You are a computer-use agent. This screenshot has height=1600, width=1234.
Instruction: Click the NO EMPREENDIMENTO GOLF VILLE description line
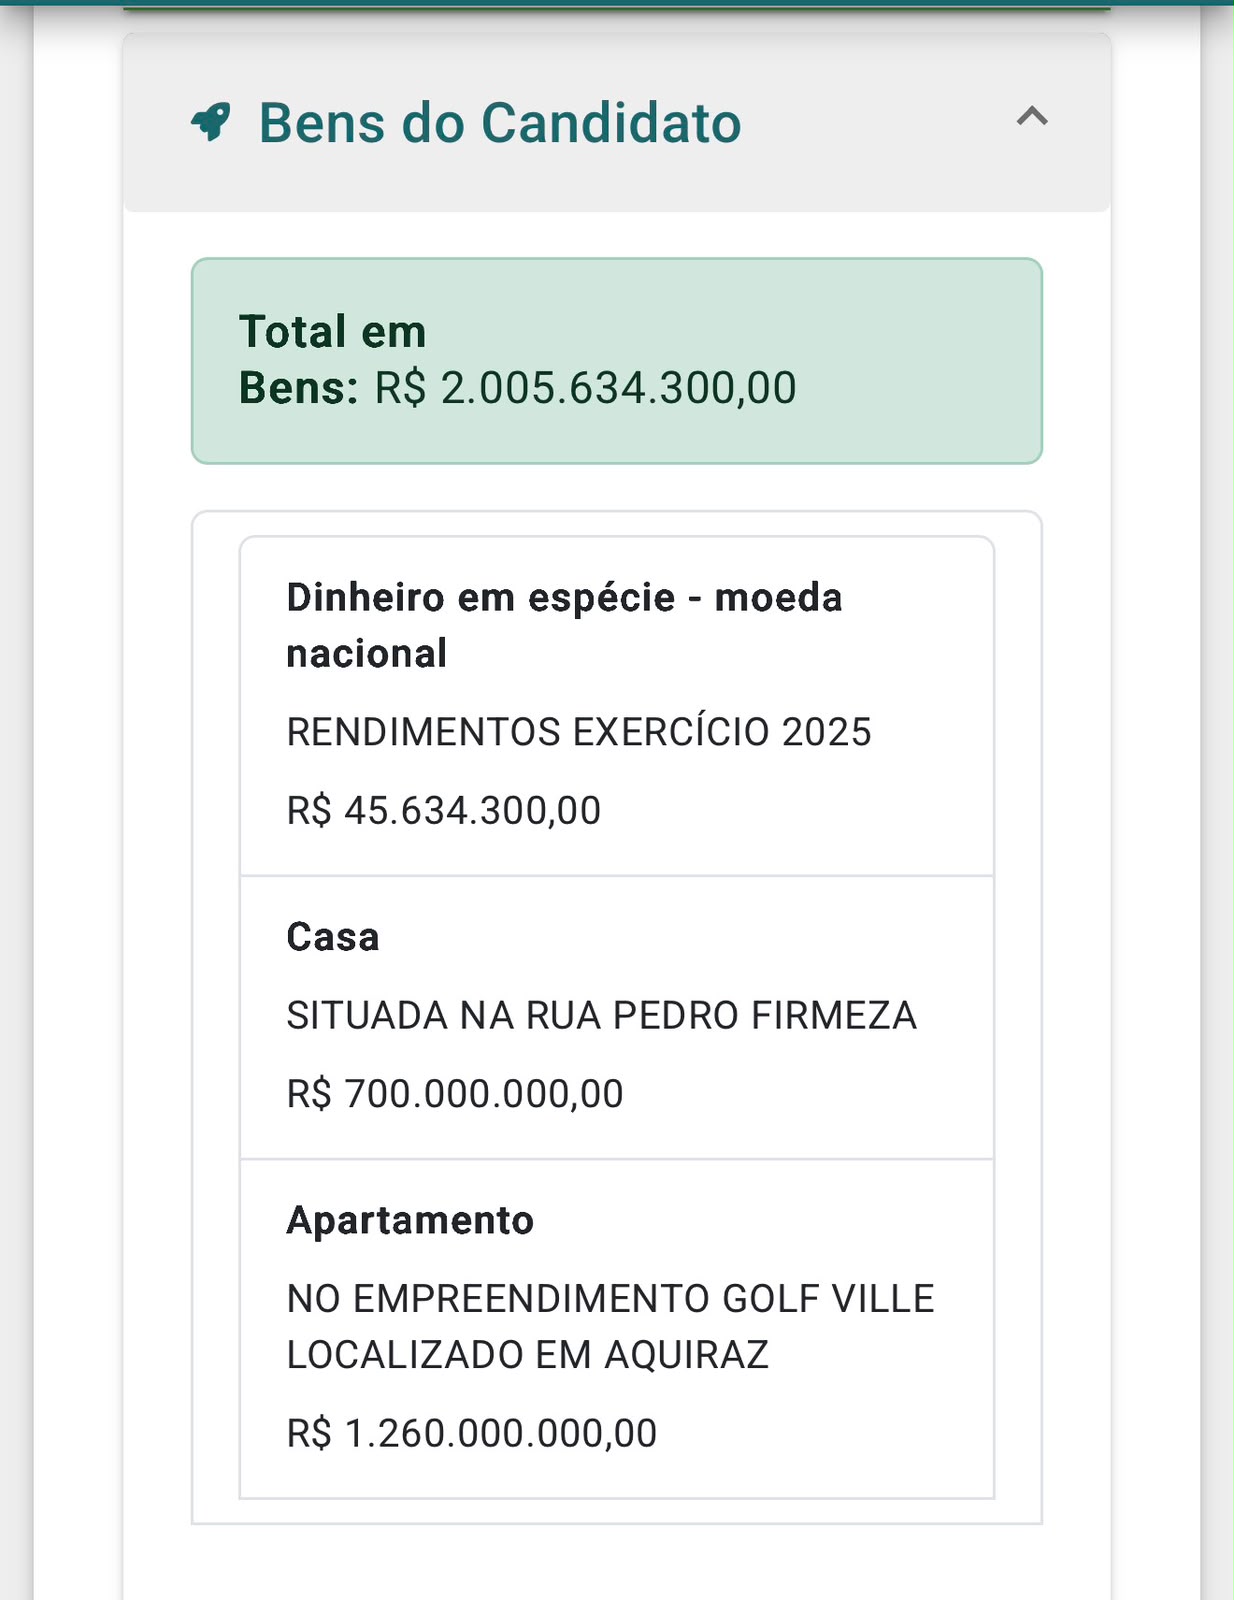(610, 1298)
